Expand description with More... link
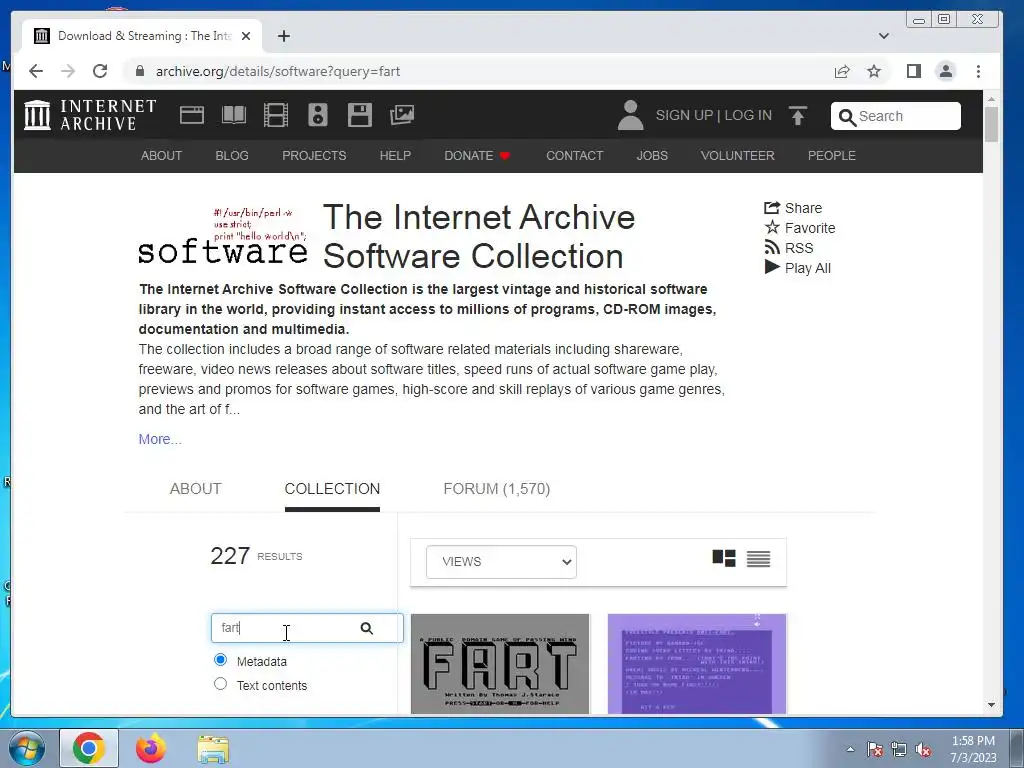Image resolution: width=1024 pixels, height=768 pixels. coord(160,439)
